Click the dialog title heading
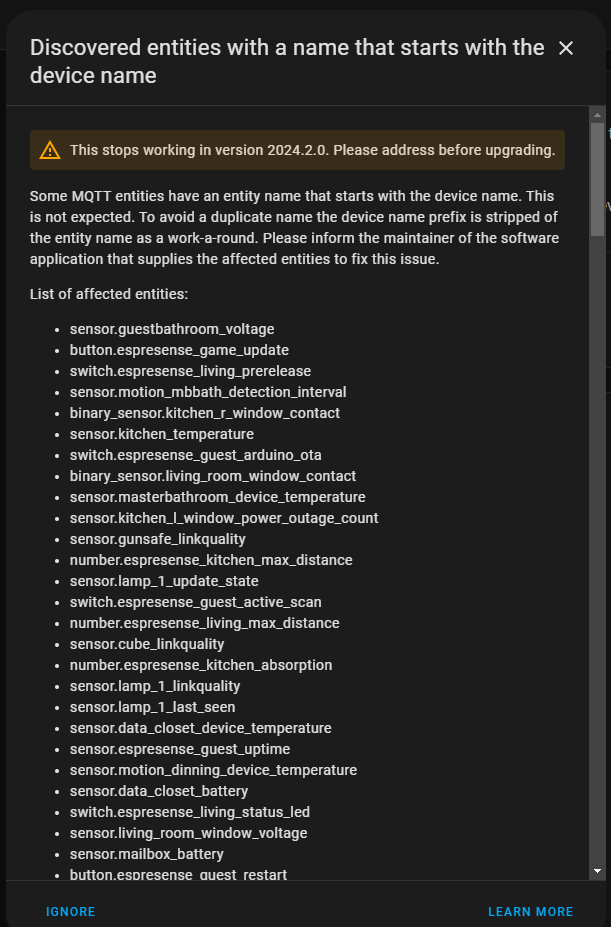 tap(287, 61)
